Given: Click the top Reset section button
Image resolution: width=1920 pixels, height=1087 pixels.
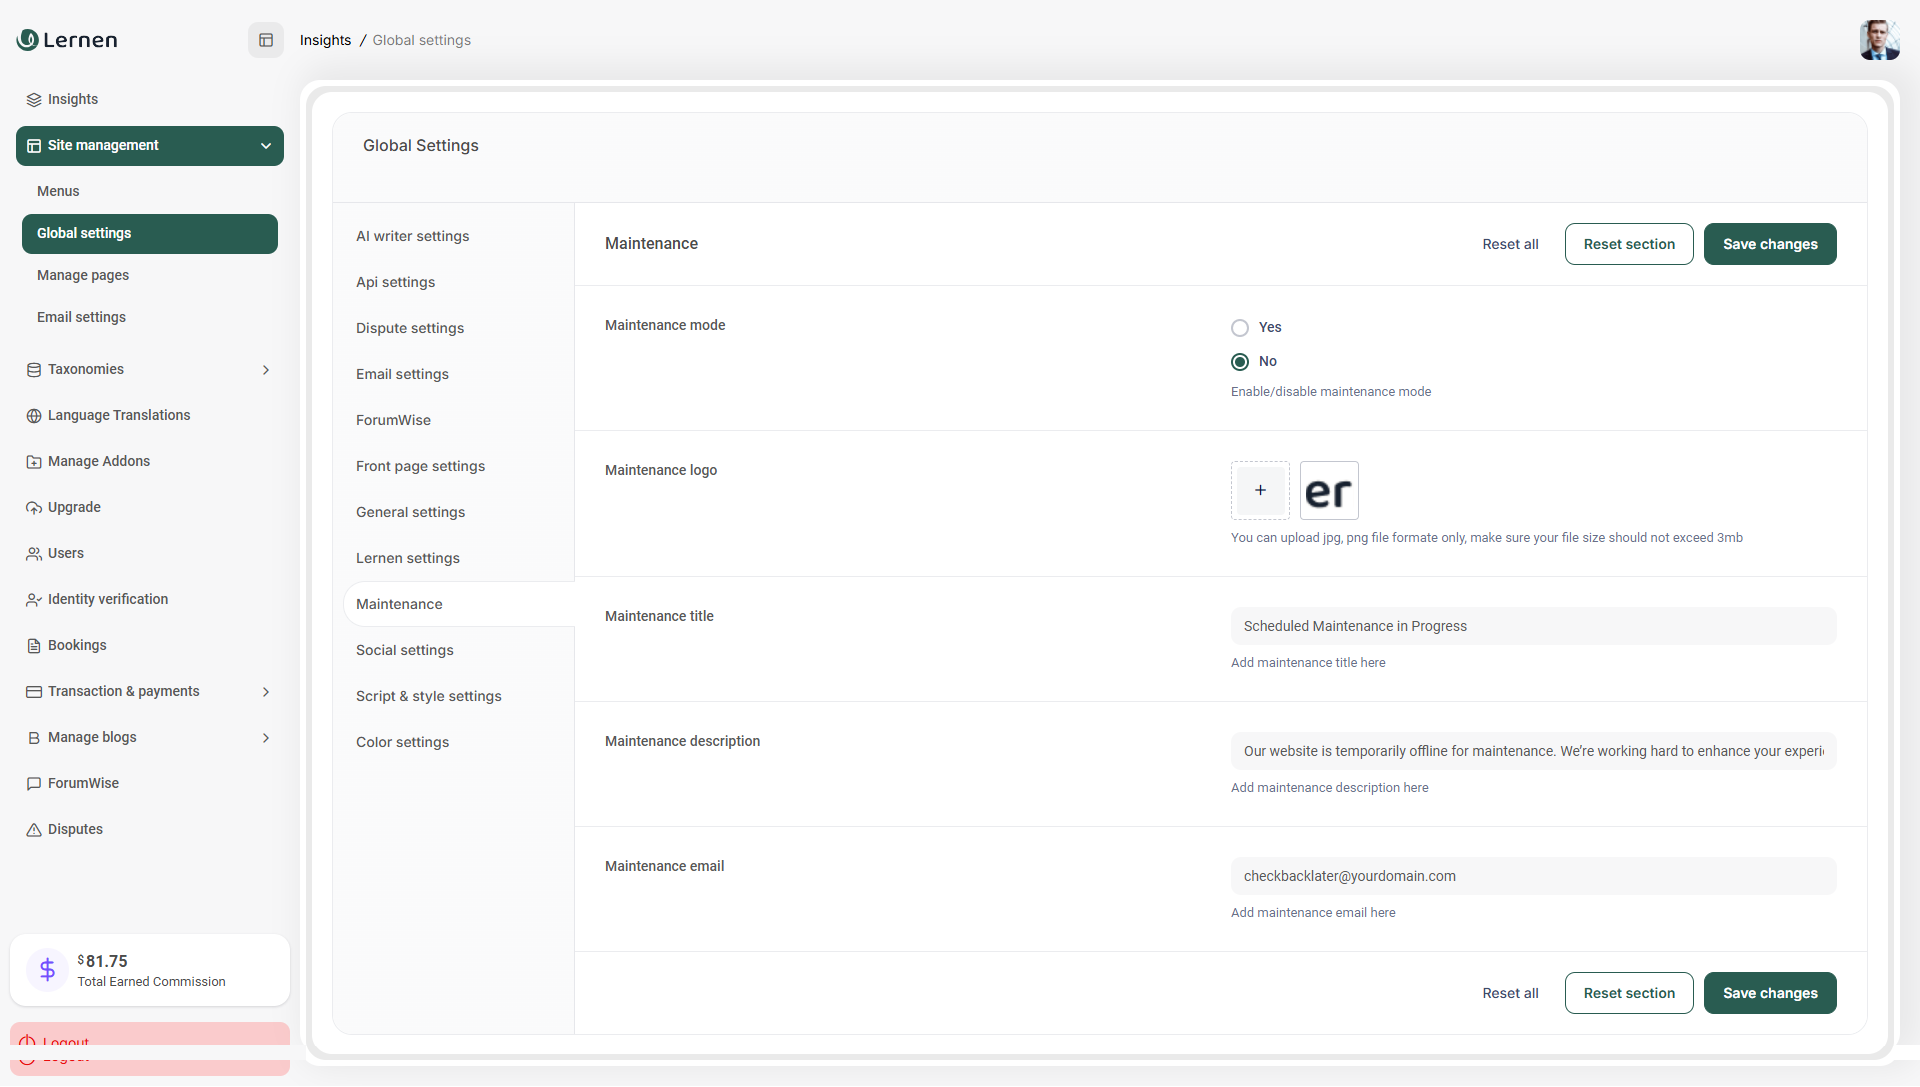Looking at the screenshot, I should (x=1628, y=244).
